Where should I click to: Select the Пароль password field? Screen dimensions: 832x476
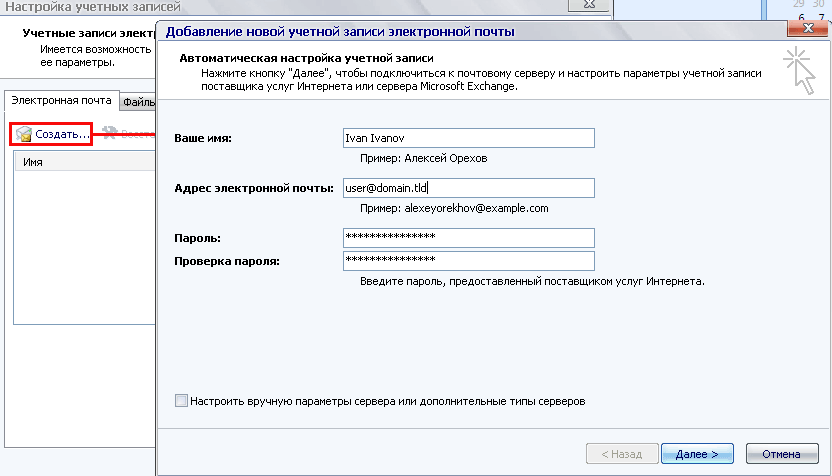click(x=467, y=238)
